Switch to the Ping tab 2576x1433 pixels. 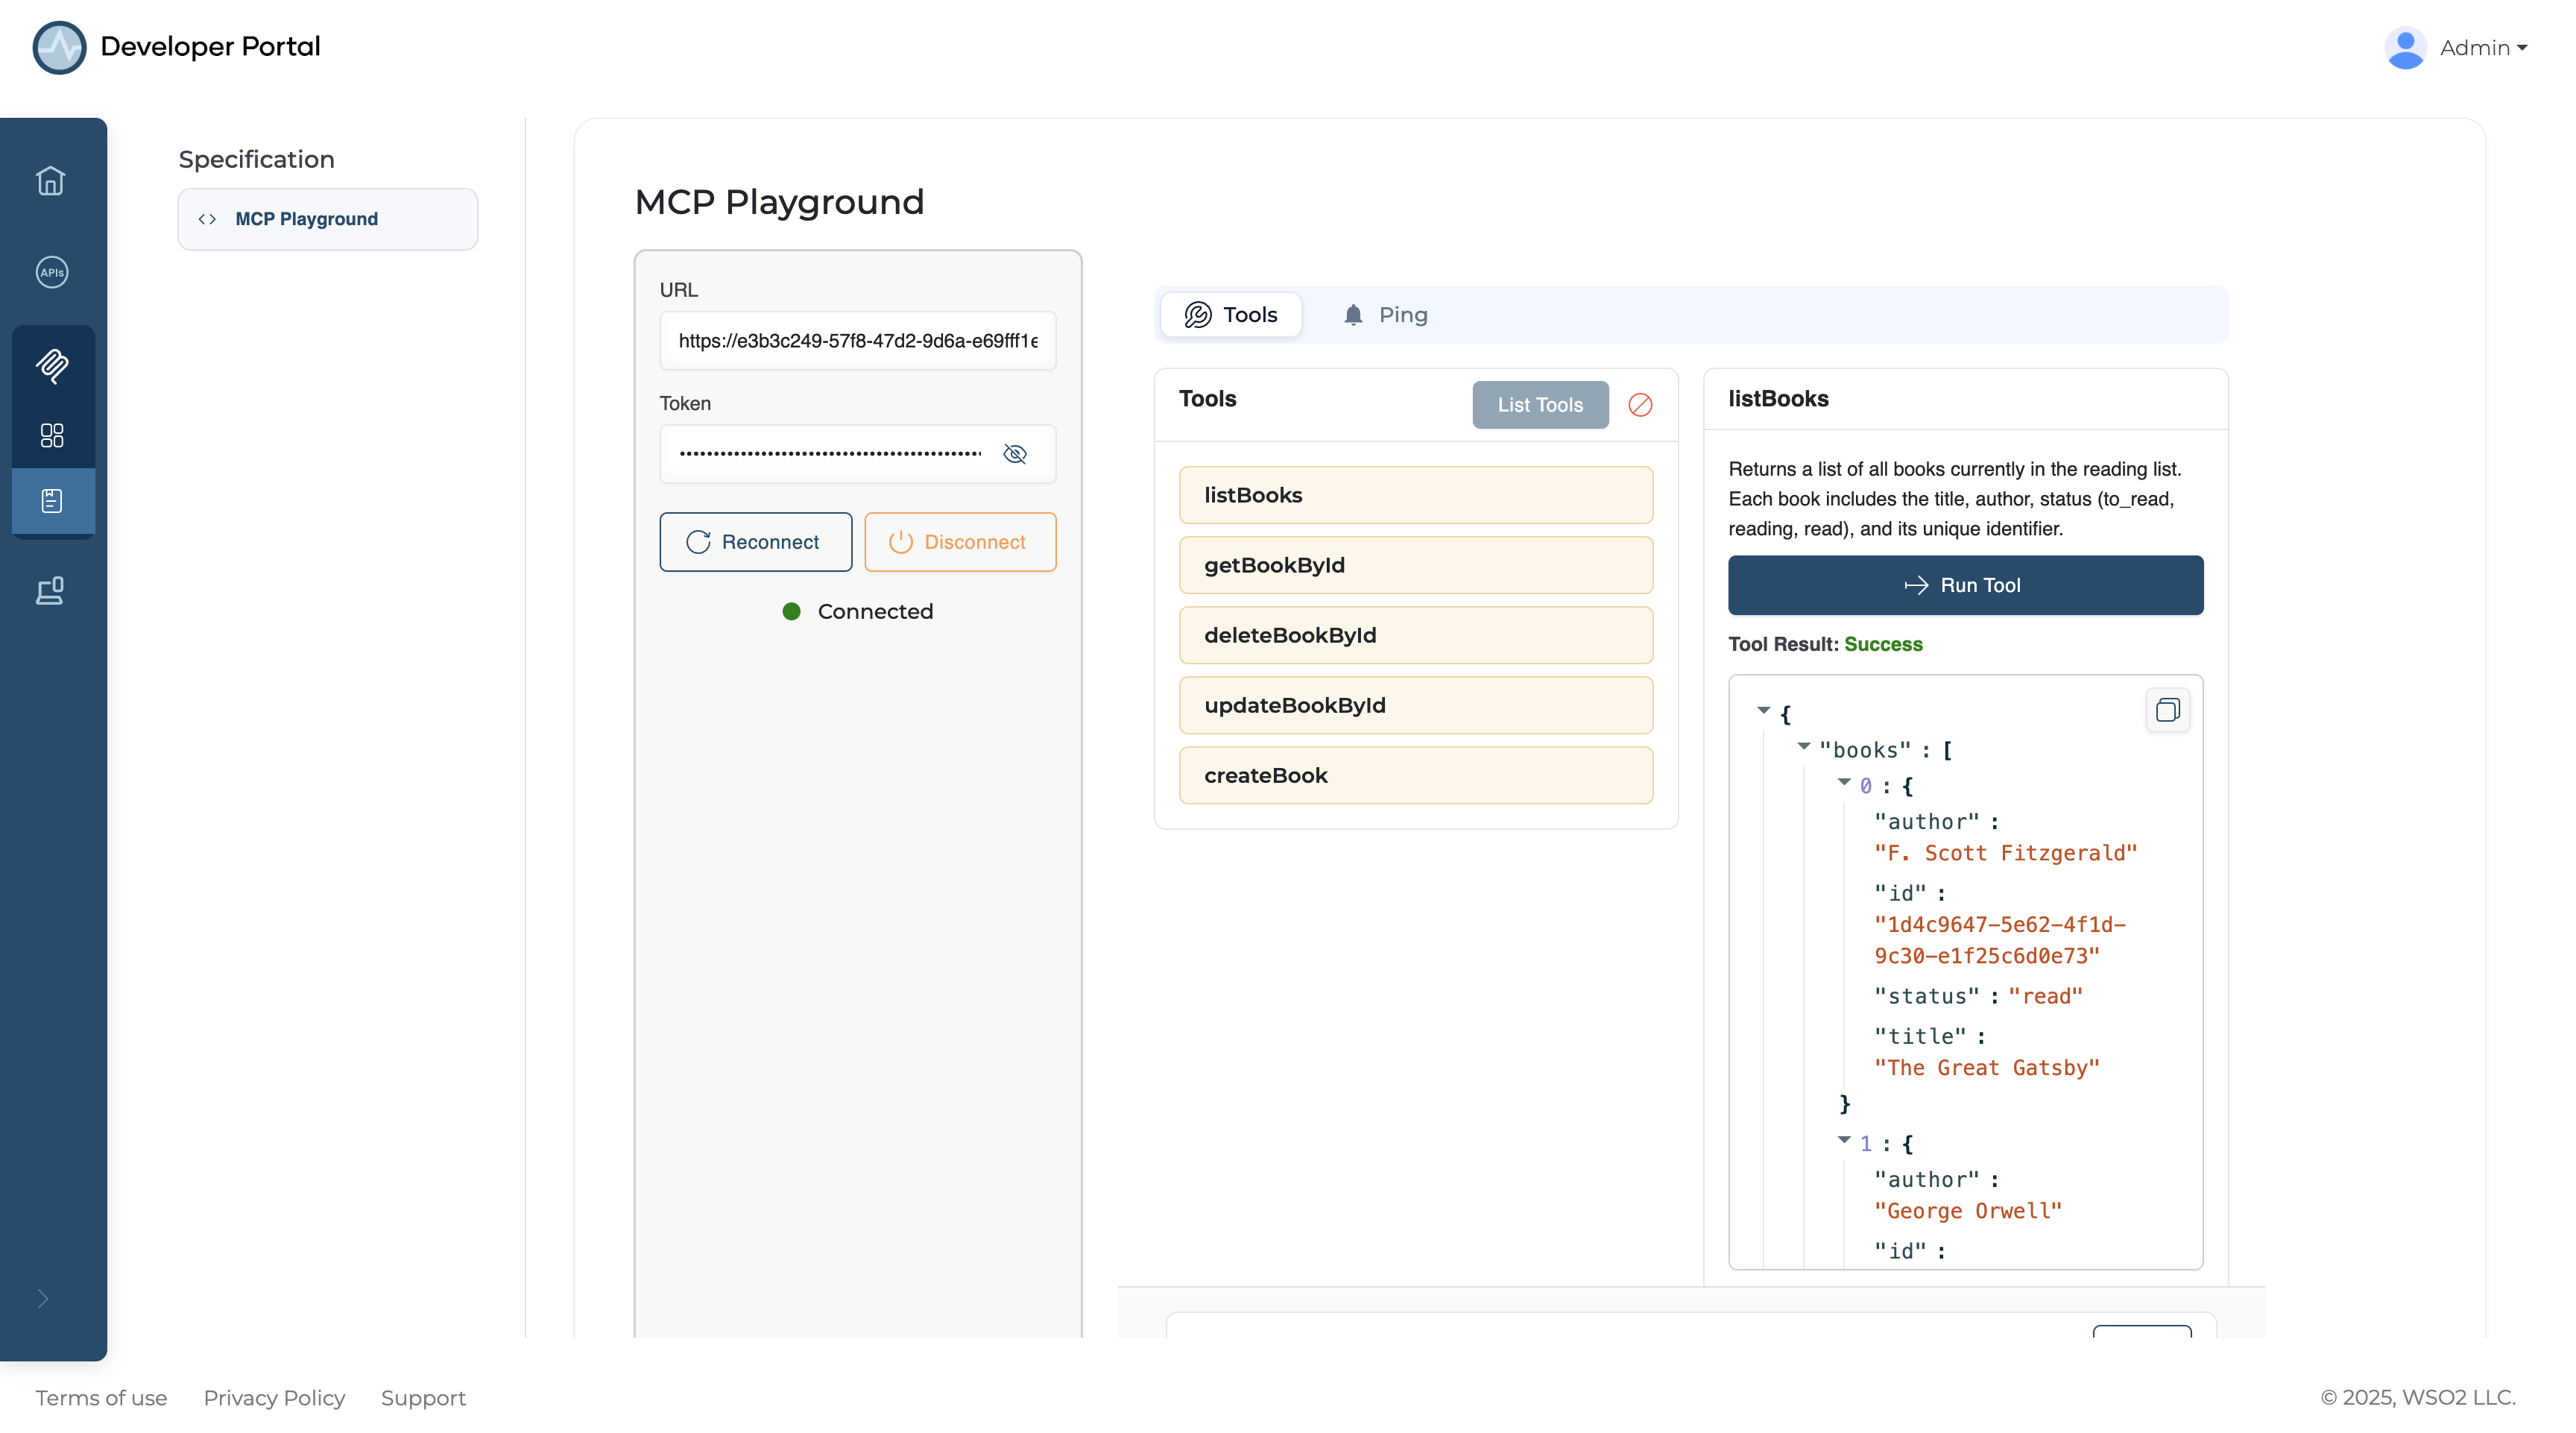coord(1385,315)
